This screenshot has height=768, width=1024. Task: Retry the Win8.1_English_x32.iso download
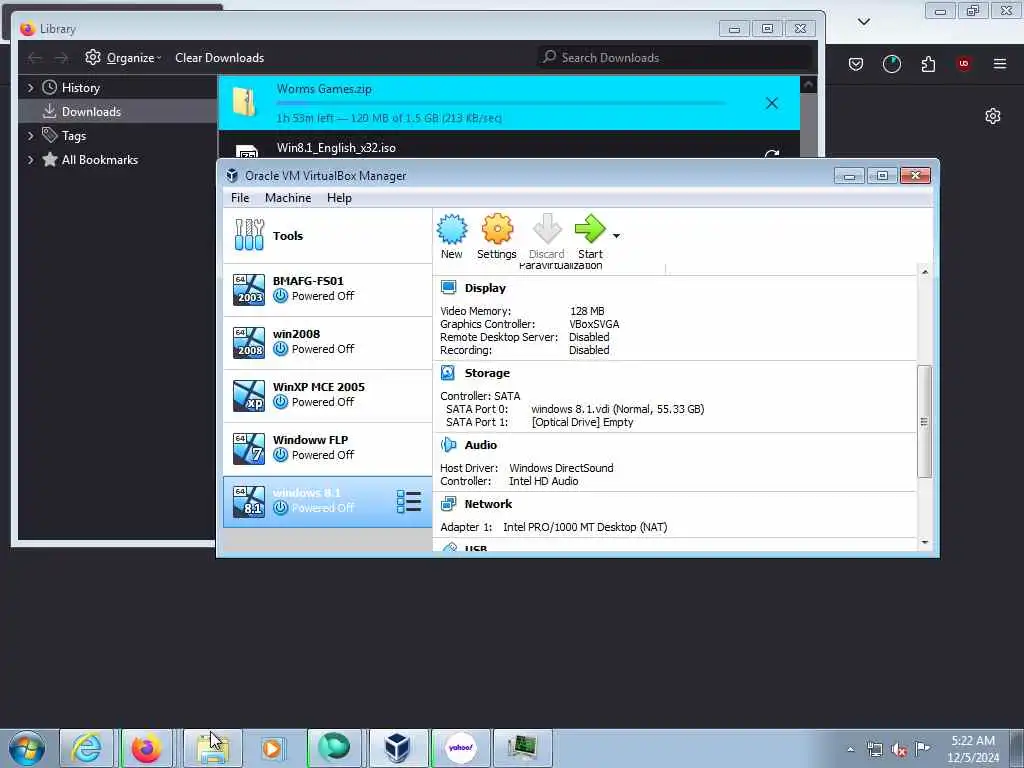point(772,154)
